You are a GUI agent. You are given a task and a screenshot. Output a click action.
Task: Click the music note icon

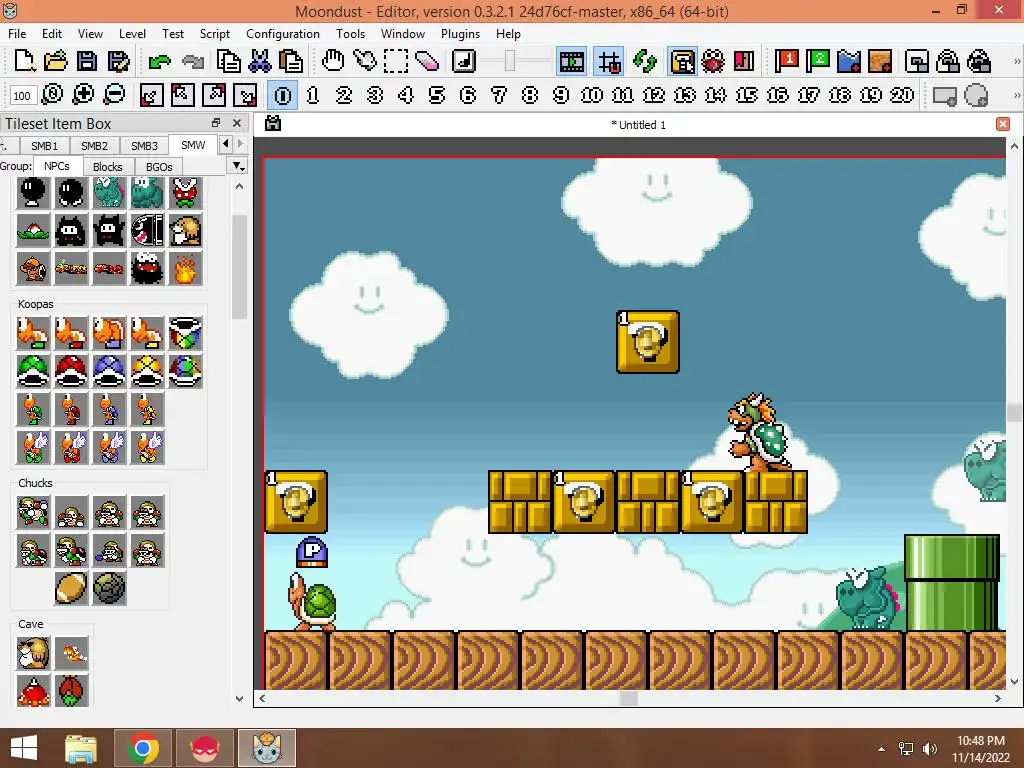click(x=464, y=61)
